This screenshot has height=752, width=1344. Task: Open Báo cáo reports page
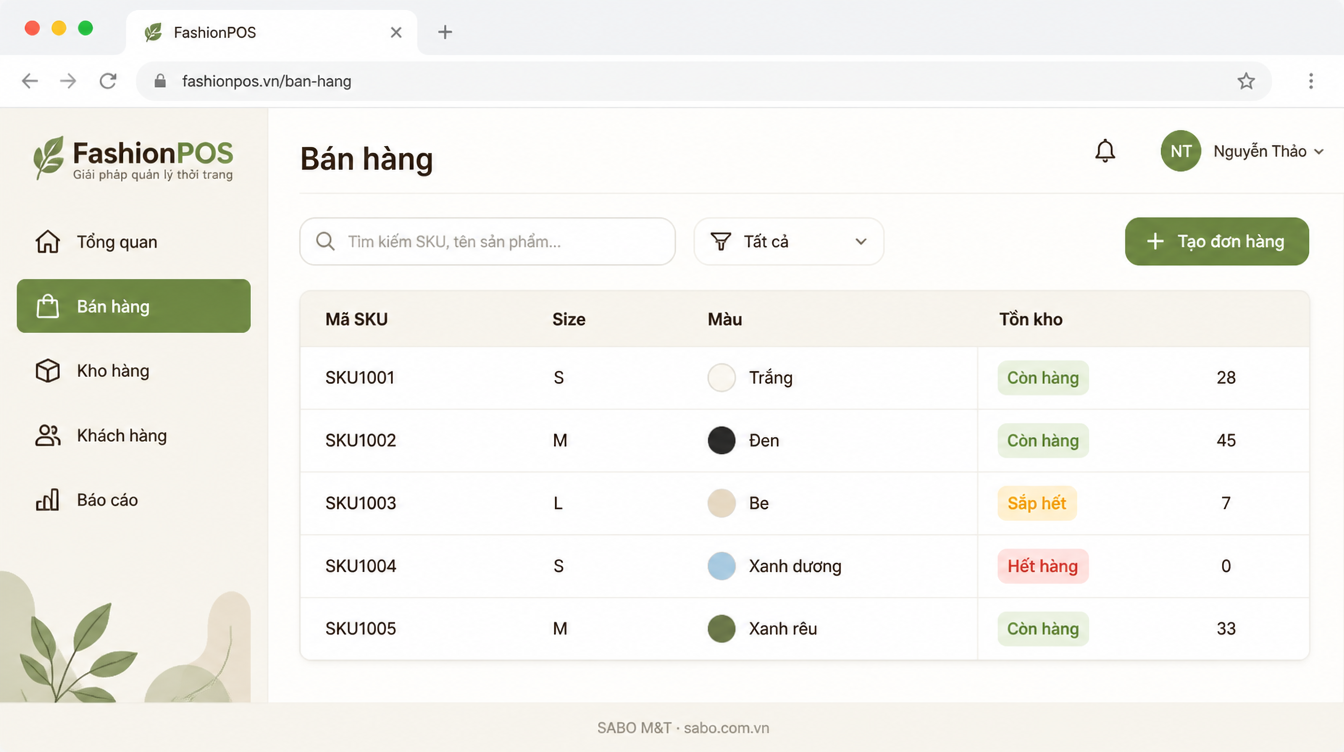coord(134,500)
